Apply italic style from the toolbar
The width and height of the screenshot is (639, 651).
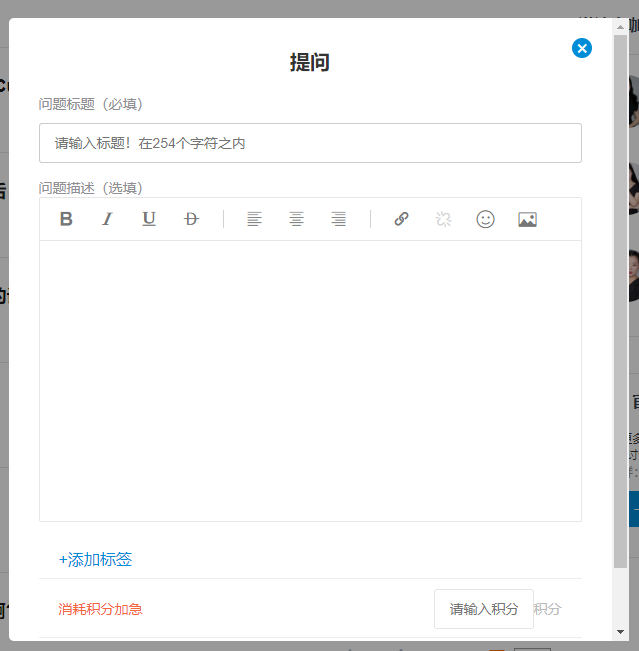click(x=107, y=219)
